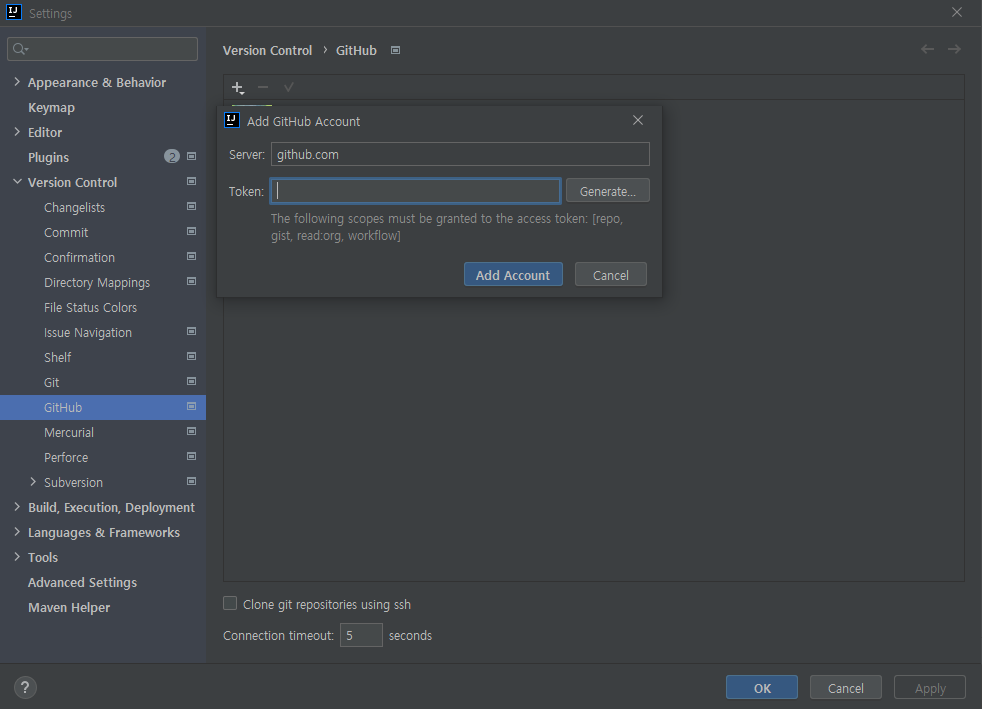Click the Help question mark button

tap(25, 688)
